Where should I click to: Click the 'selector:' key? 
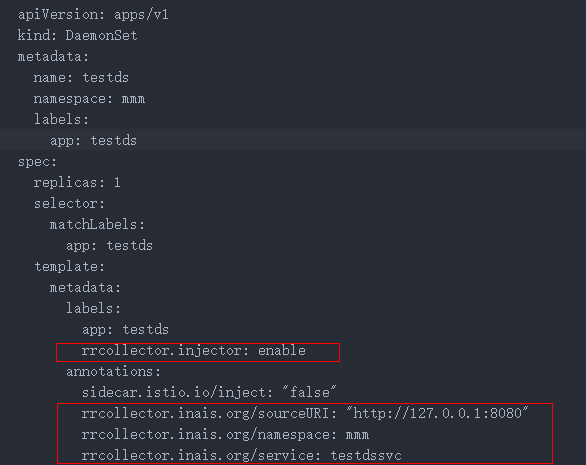pyautogui.click(x=69, y=204)
